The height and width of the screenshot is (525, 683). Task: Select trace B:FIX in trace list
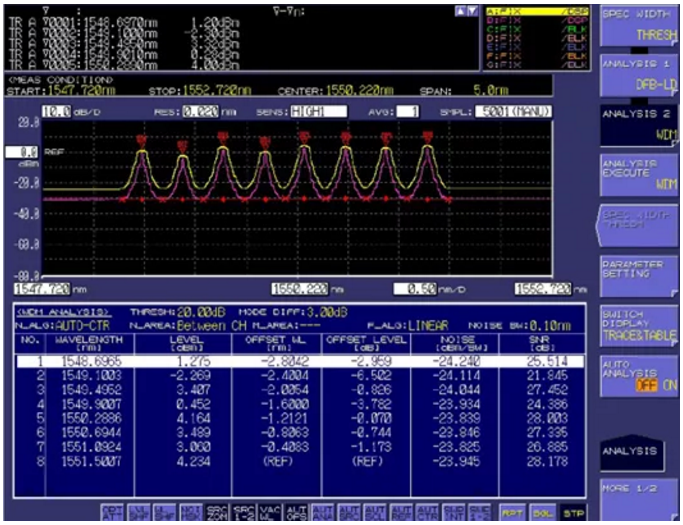click(537, 20)
